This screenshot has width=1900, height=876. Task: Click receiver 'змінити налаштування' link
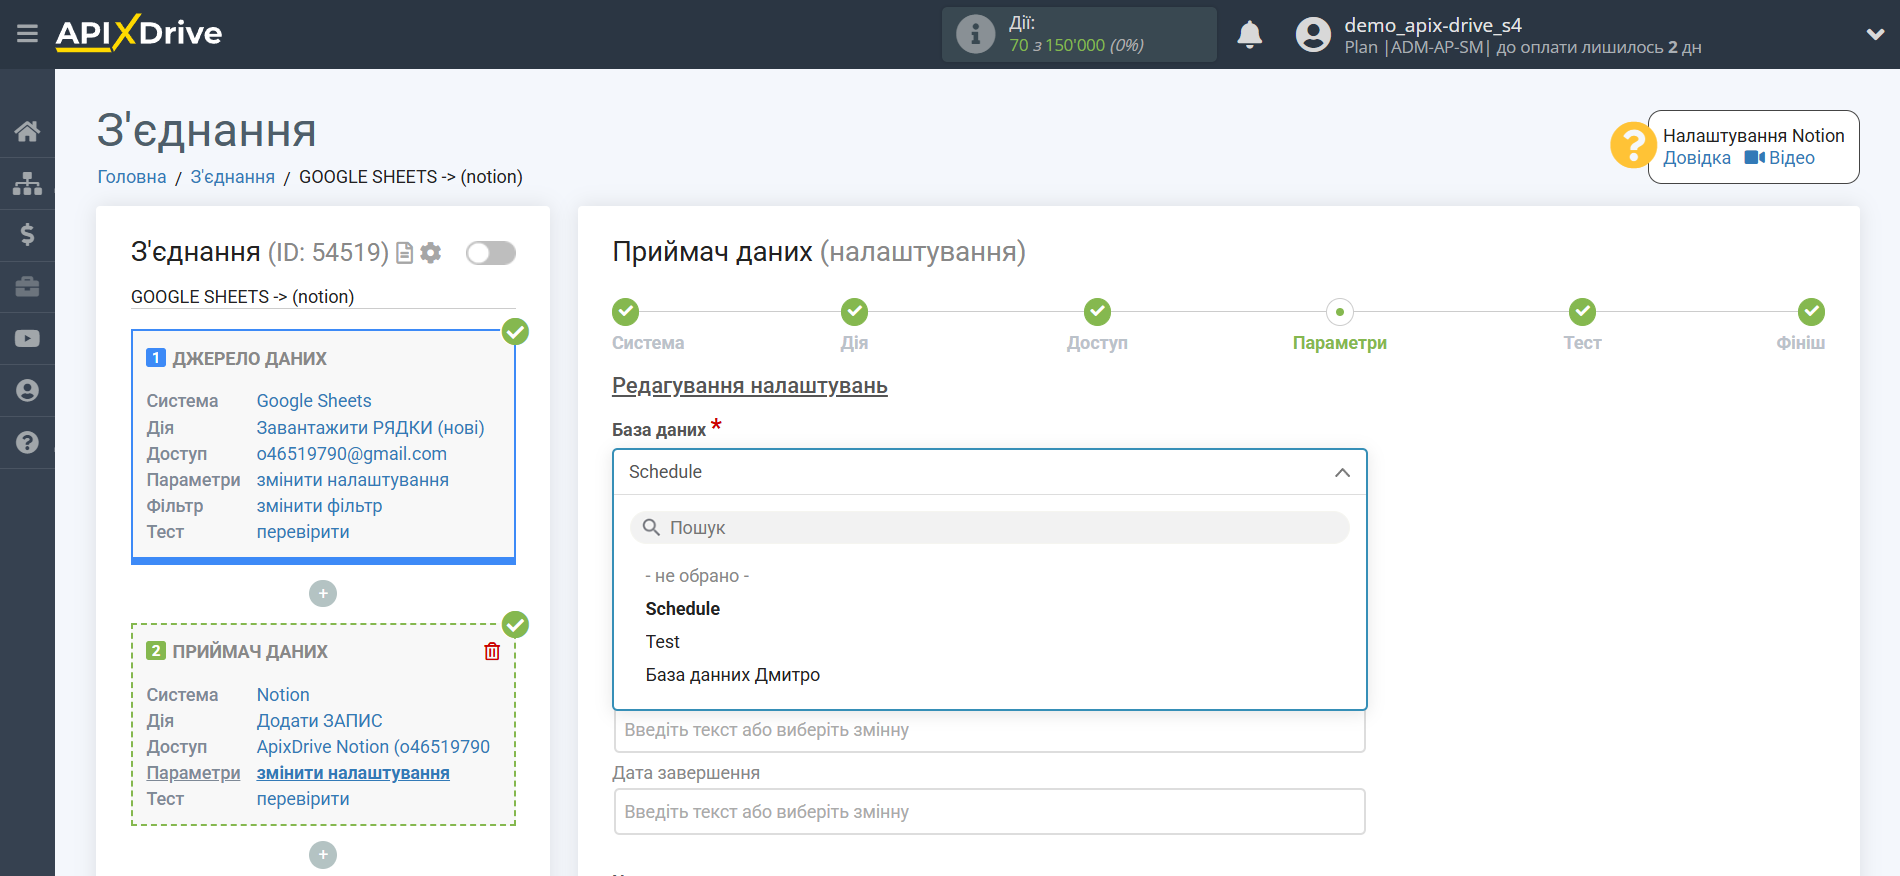coord(353,773)
